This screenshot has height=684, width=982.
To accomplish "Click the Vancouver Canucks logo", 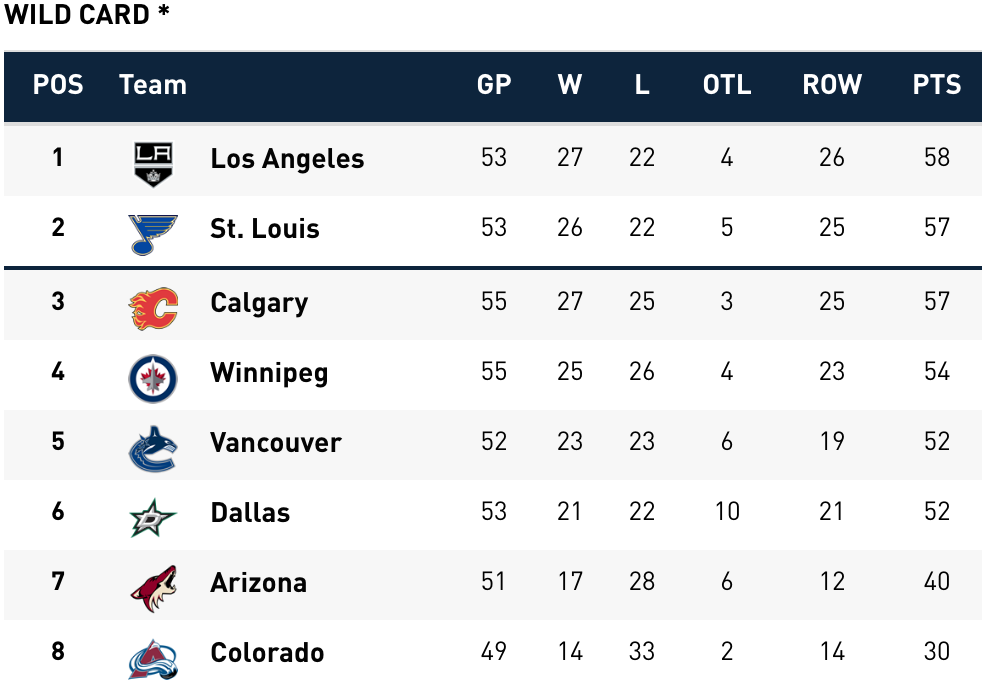I will pyautogui.click(x=153, y=449).
